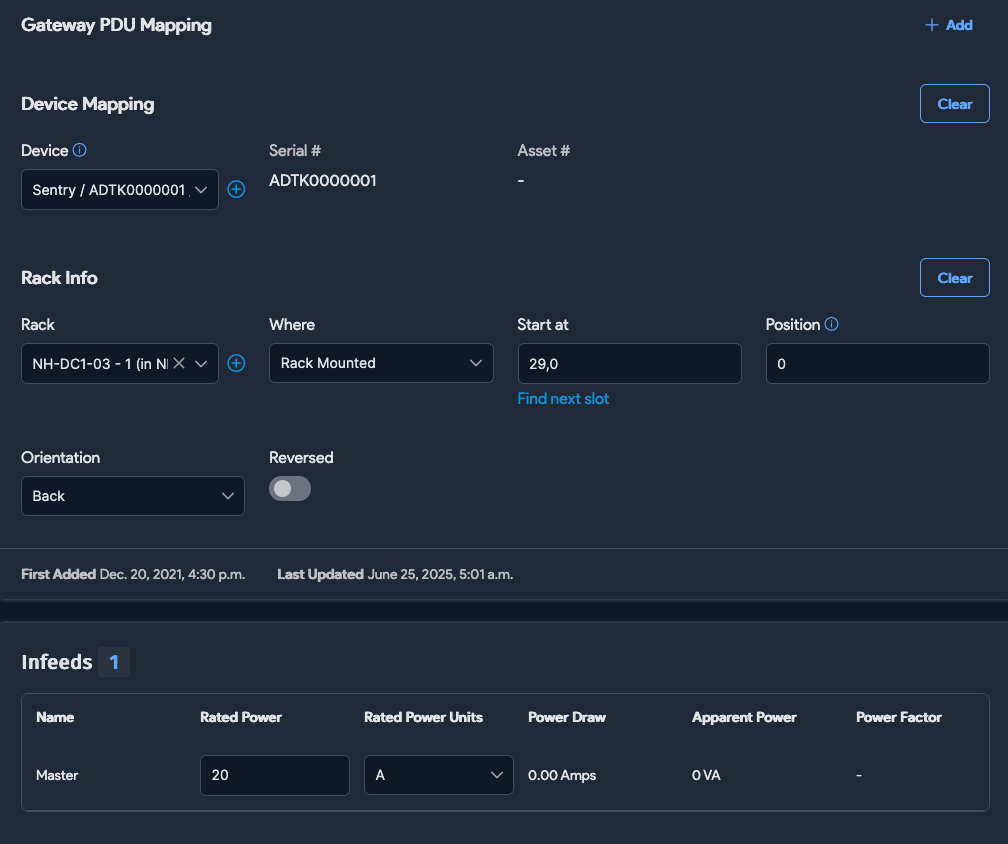The height and width of the screenshot is (844, 1008).
Task: Click the info icon next to Device label
Action: 80,150
